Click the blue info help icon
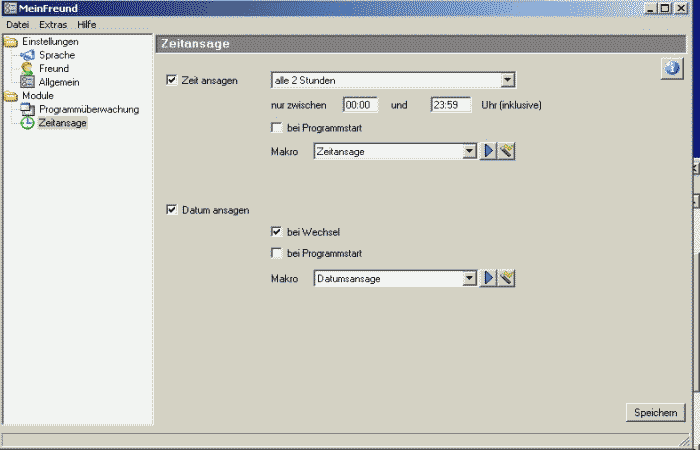The image size is (700, 450). click(671, 68)
